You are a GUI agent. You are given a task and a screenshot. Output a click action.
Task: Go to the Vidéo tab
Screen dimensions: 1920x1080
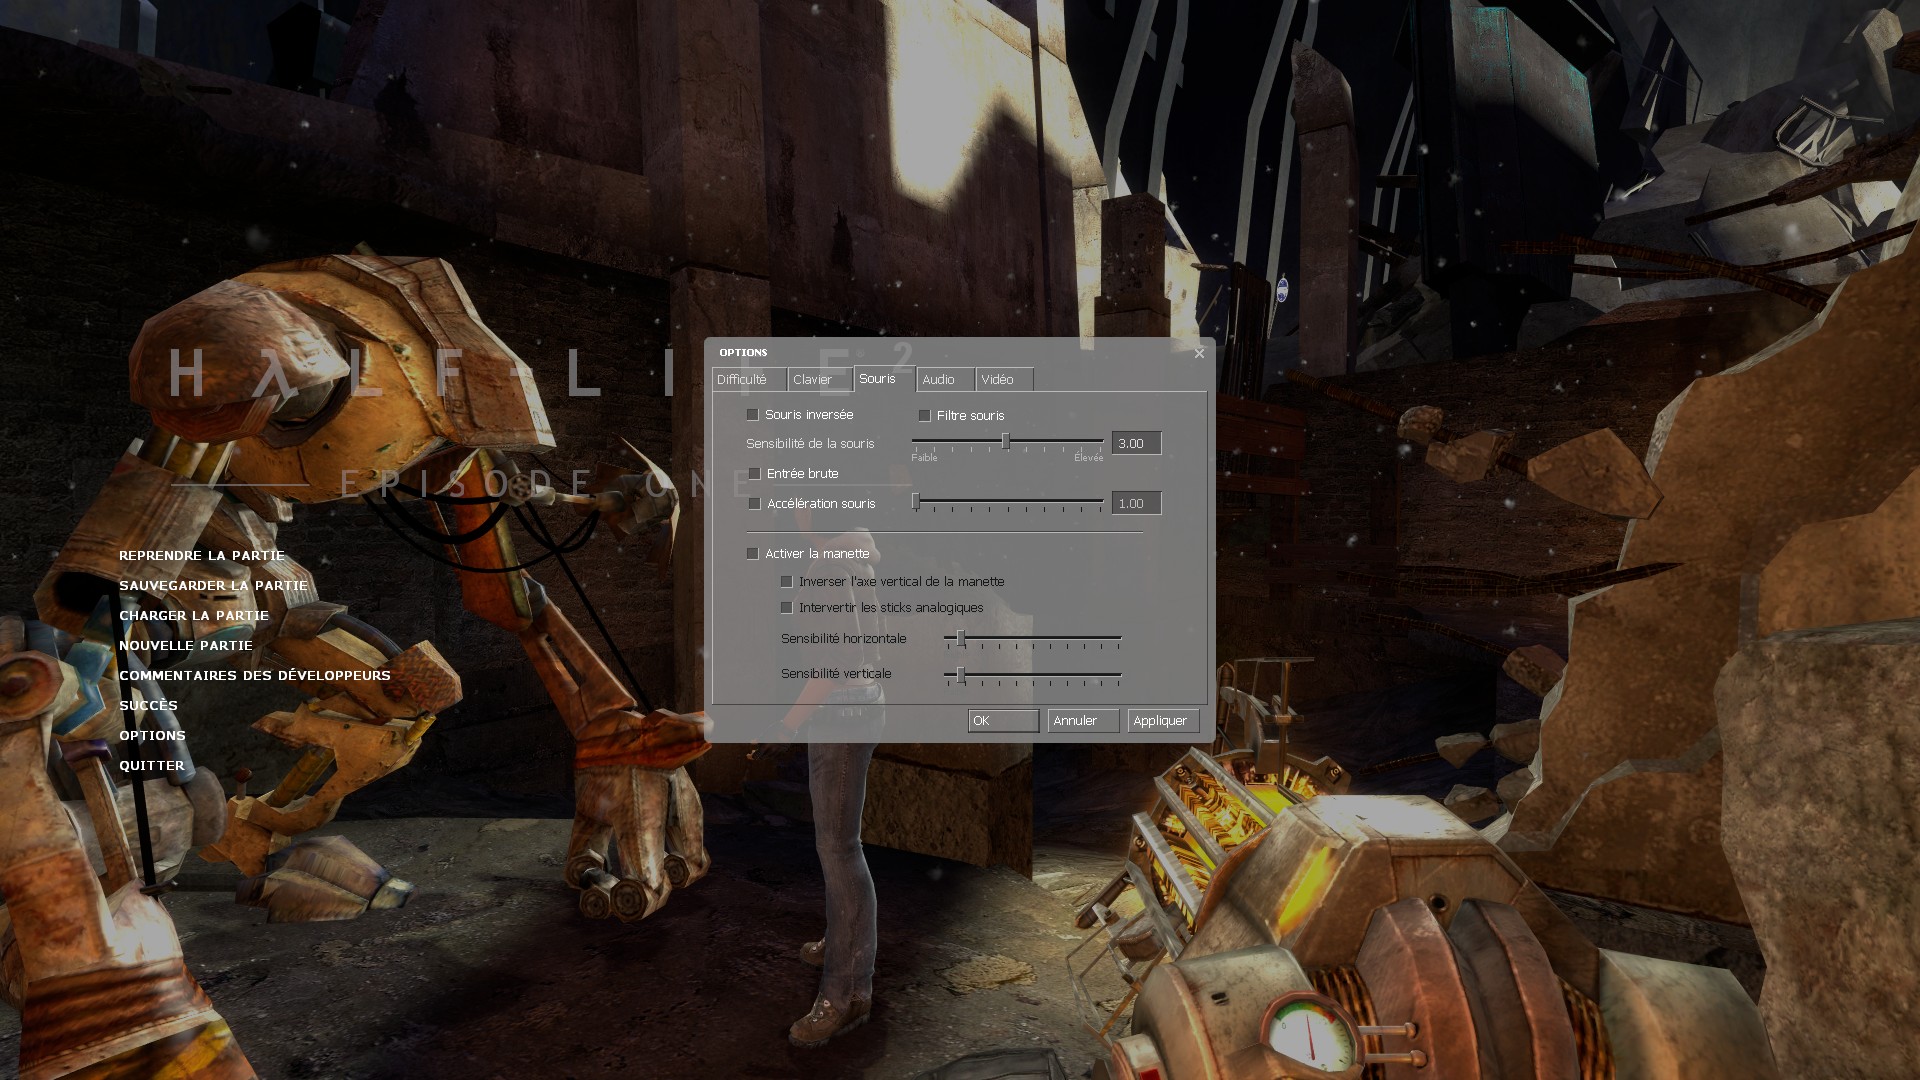tap(997, 380)
